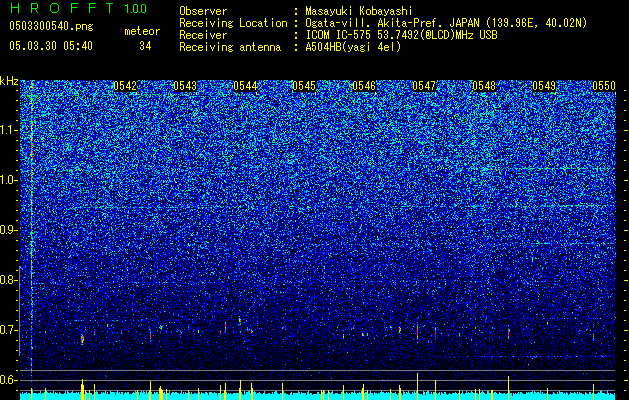The width and height of the screenshot is (629, 400).
Task: Click the 0542 time marker
Action: tap(125, 86)
